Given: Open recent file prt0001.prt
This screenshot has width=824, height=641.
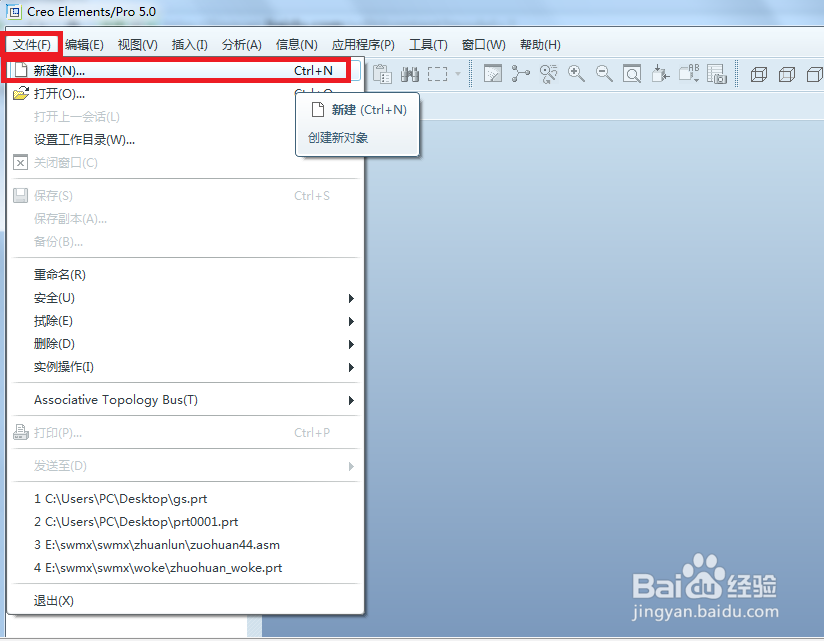Looking at the screenshot, I should click(x=184, y=522).
